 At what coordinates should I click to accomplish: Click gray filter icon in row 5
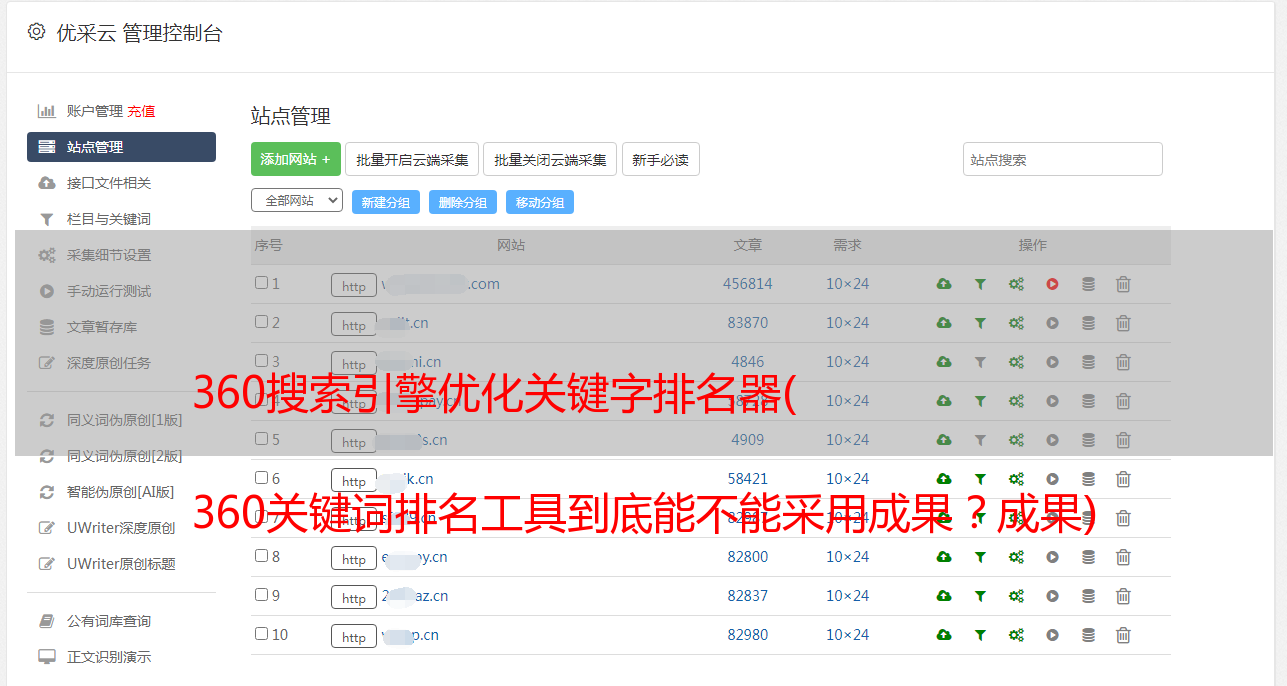[980, 440]
